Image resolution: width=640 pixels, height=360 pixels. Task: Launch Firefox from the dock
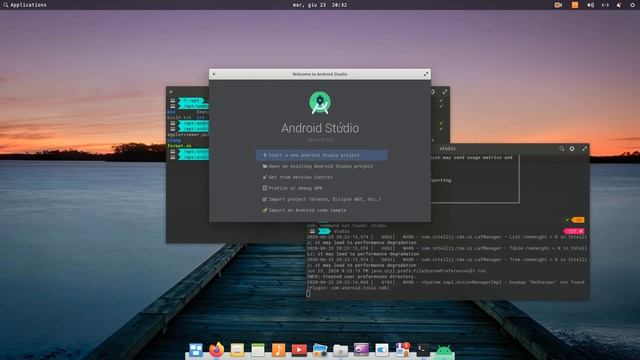click(x=216, y=350)
